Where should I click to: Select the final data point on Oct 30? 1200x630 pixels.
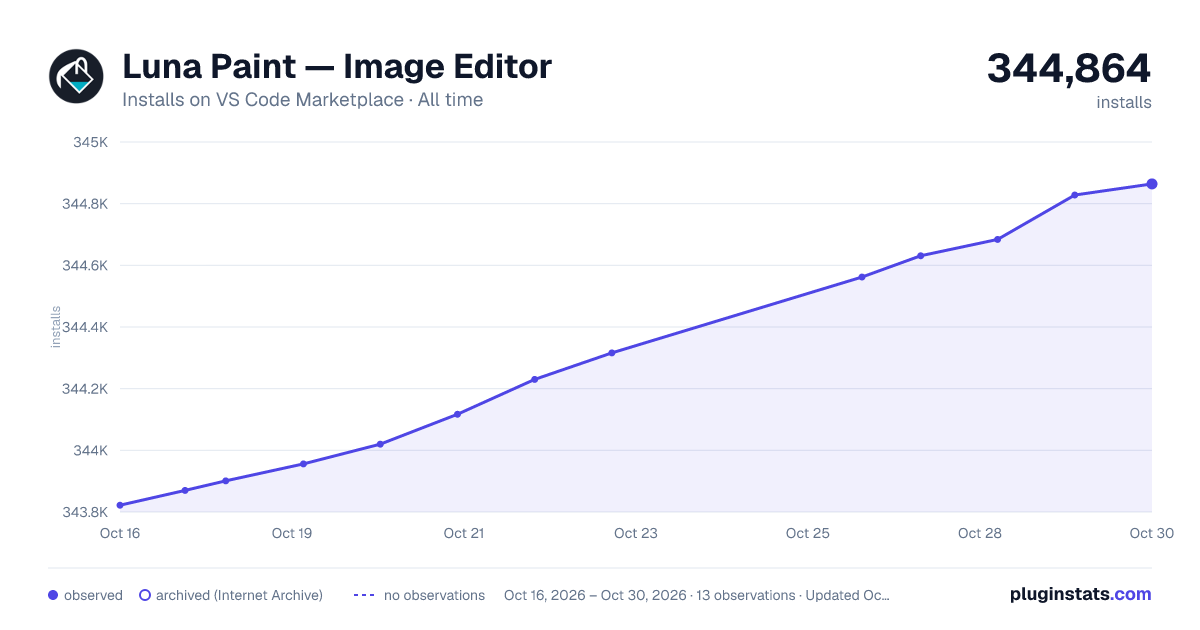(x=1152, y=184)
